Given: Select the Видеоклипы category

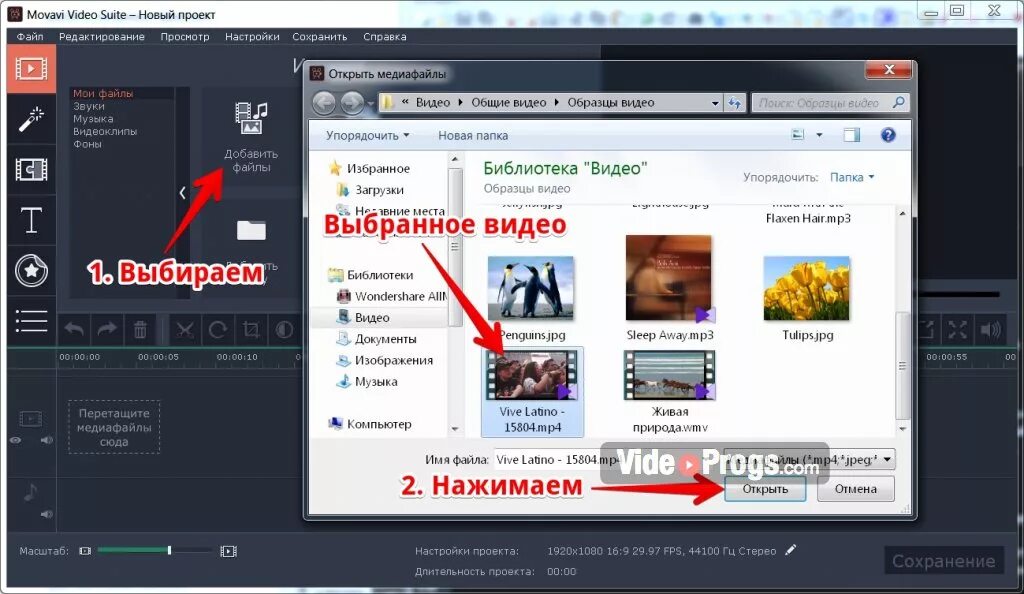Looking at the screenshot, I should coord(105,131).
